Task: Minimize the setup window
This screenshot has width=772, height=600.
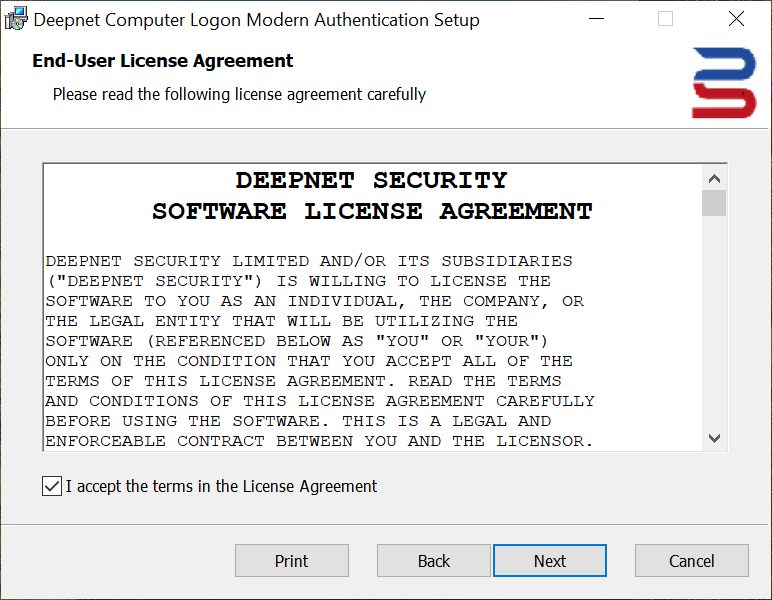Action: pos(596,19)
